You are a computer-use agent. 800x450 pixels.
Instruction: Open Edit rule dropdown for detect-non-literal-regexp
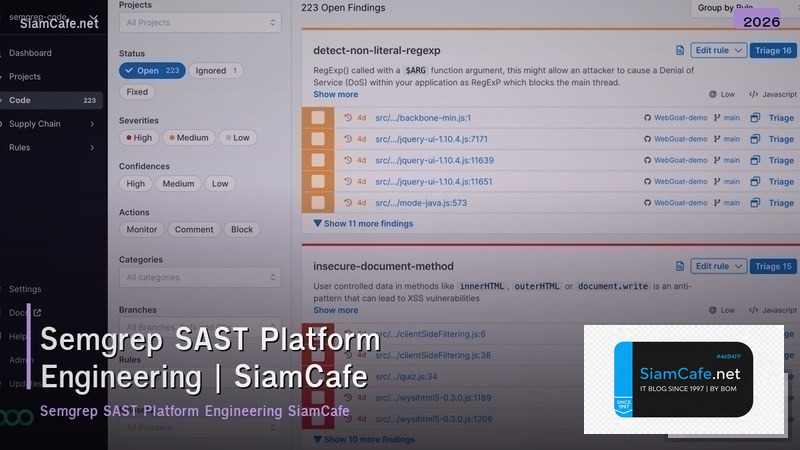click(718, 51)
